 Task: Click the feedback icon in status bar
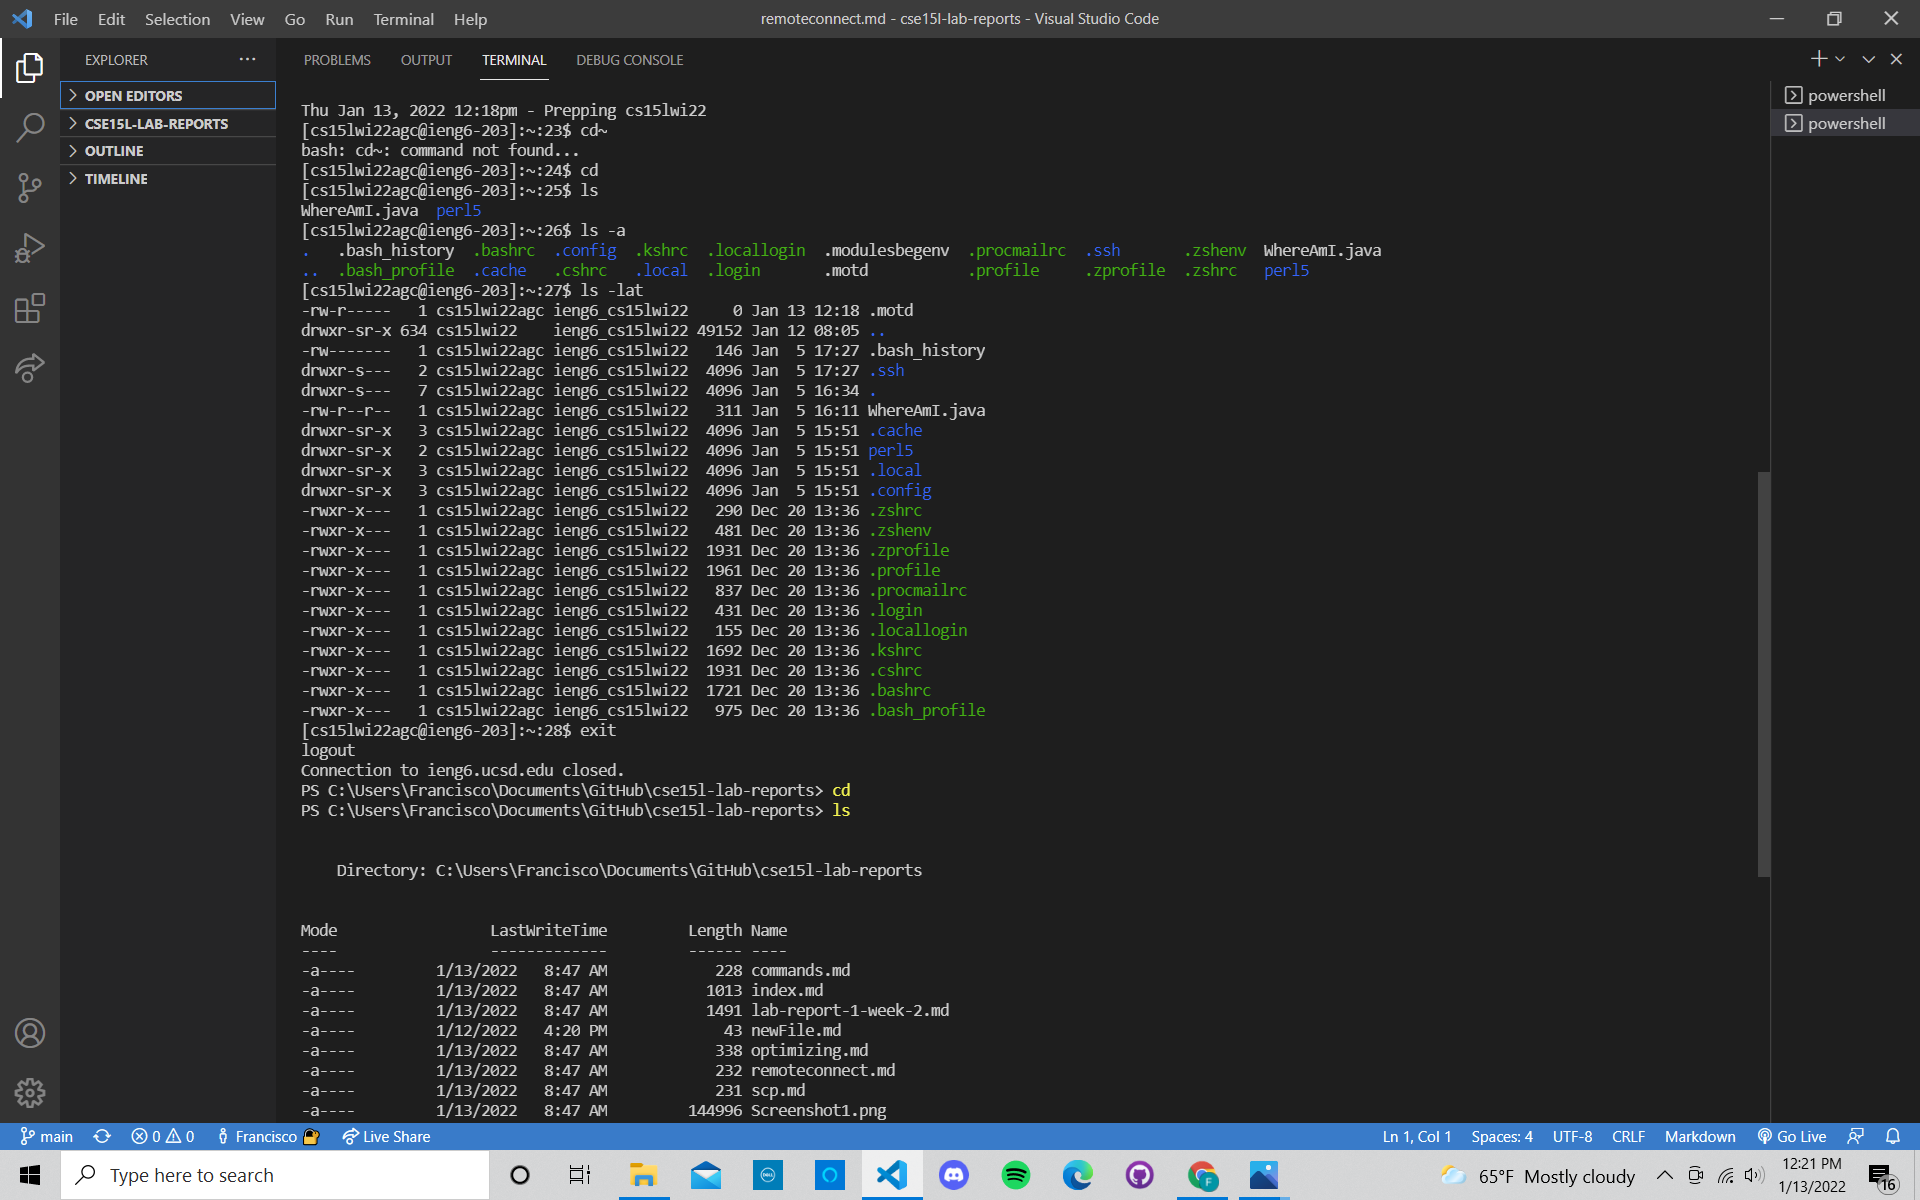(x=1855, y=1136)
